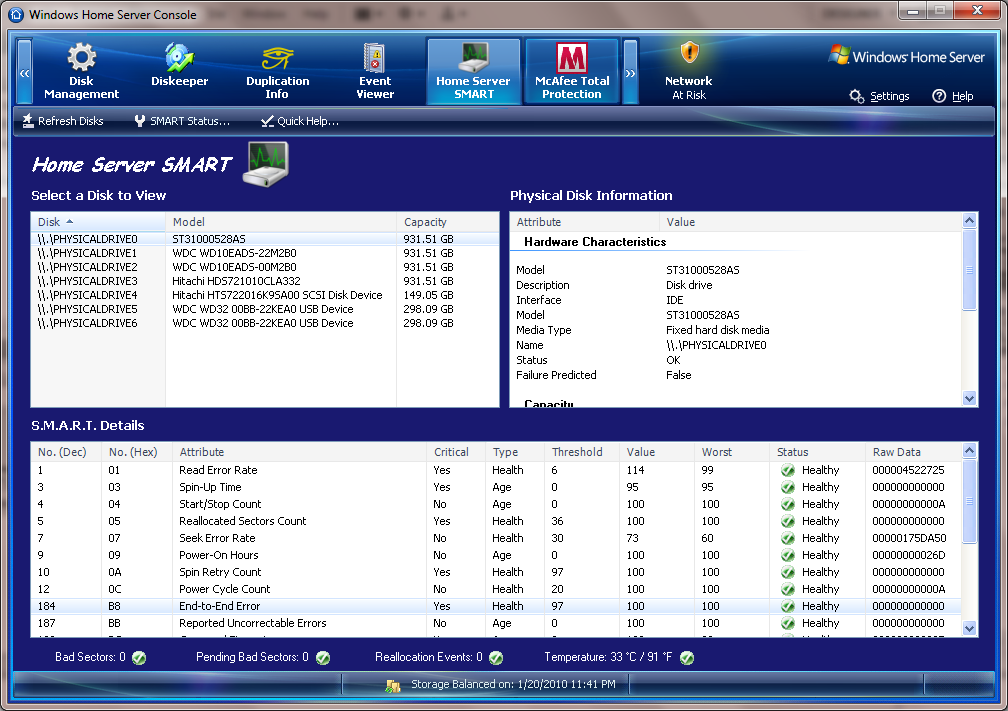
Task: Select disk PHYSICALDRIVE5
Action: tap(265, 309)
